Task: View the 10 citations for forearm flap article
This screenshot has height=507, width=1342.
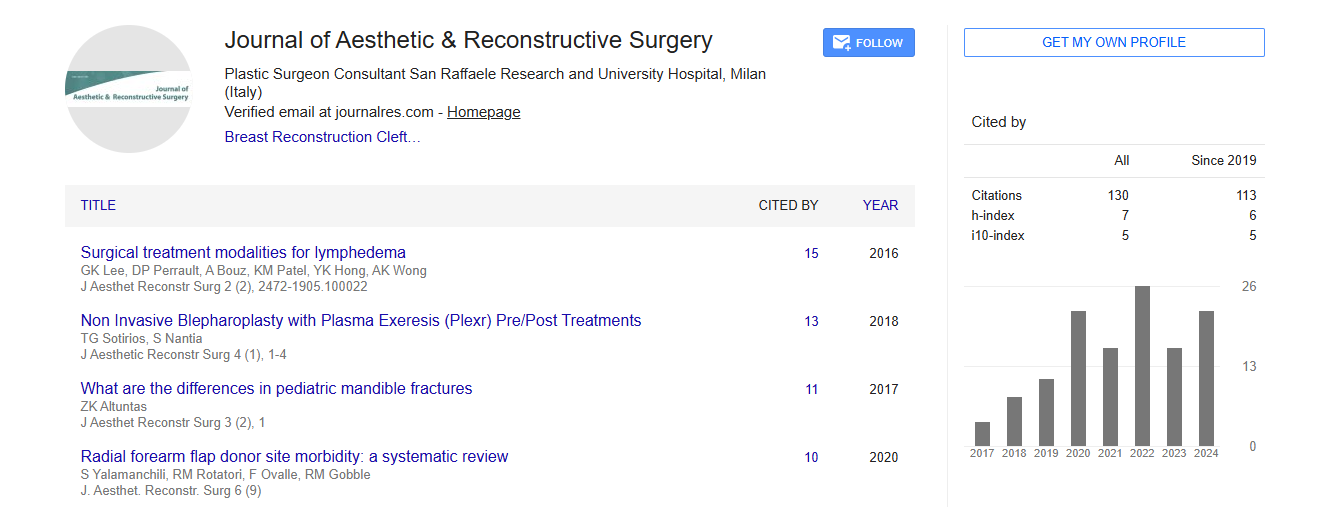Action: pos(811,458)
